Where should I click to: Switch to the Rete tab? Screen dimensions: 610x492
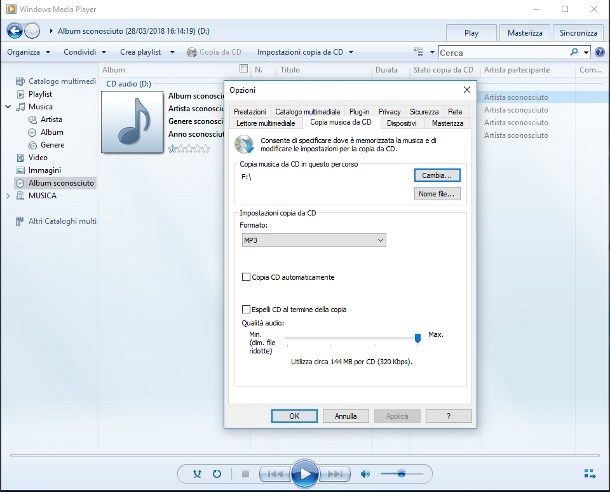tap(455, 112)
